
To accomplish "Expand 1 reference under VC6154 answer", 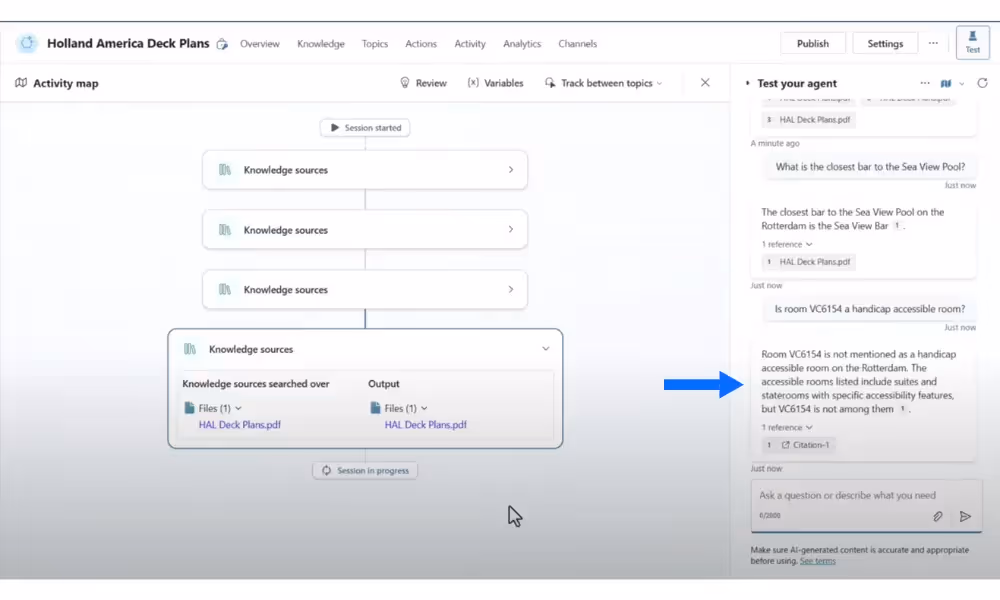I will coord(787,427).
